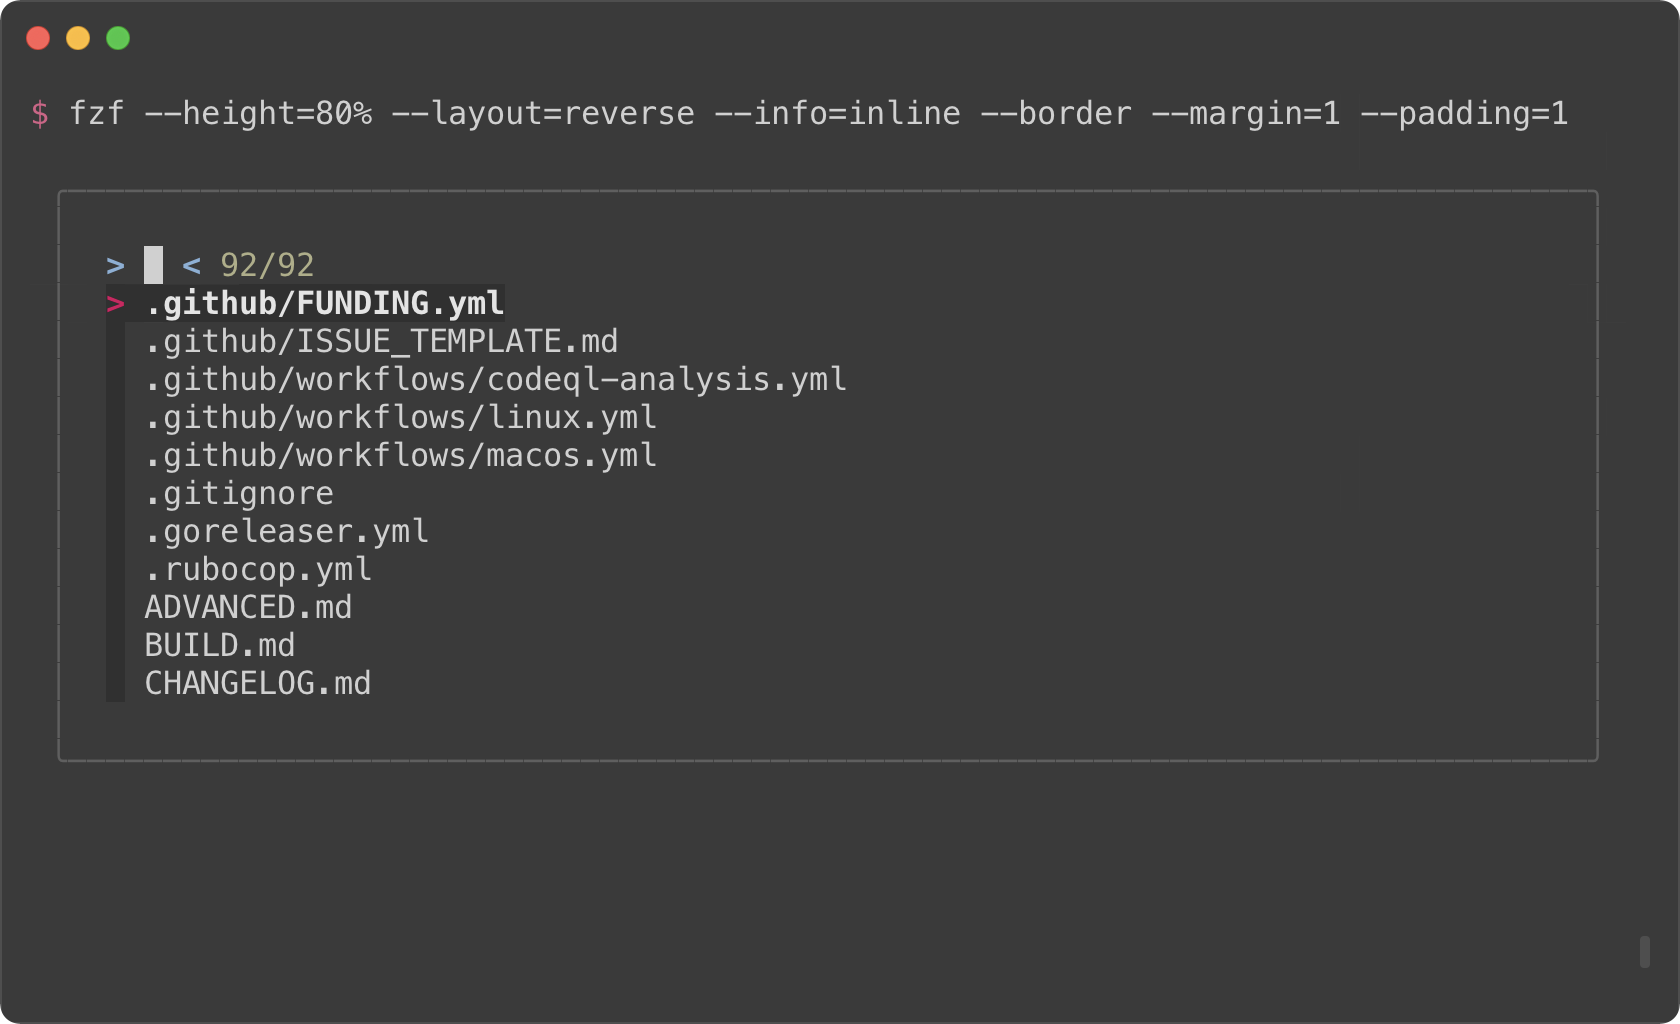Image resolution: width=1680 pixels, height=1024 pixels.
Task: Select .github/FUNDING.yml entry
Action: pyautogui.click(x=324, y=303)
